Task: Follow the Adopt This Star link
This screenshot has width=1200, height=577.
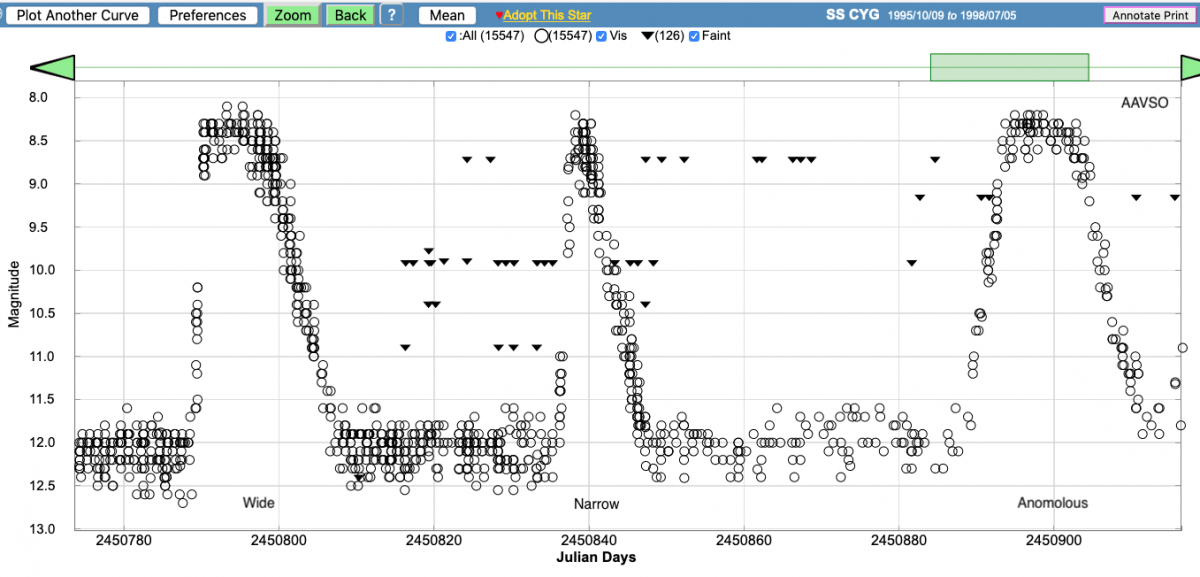Action: [547, 16]
